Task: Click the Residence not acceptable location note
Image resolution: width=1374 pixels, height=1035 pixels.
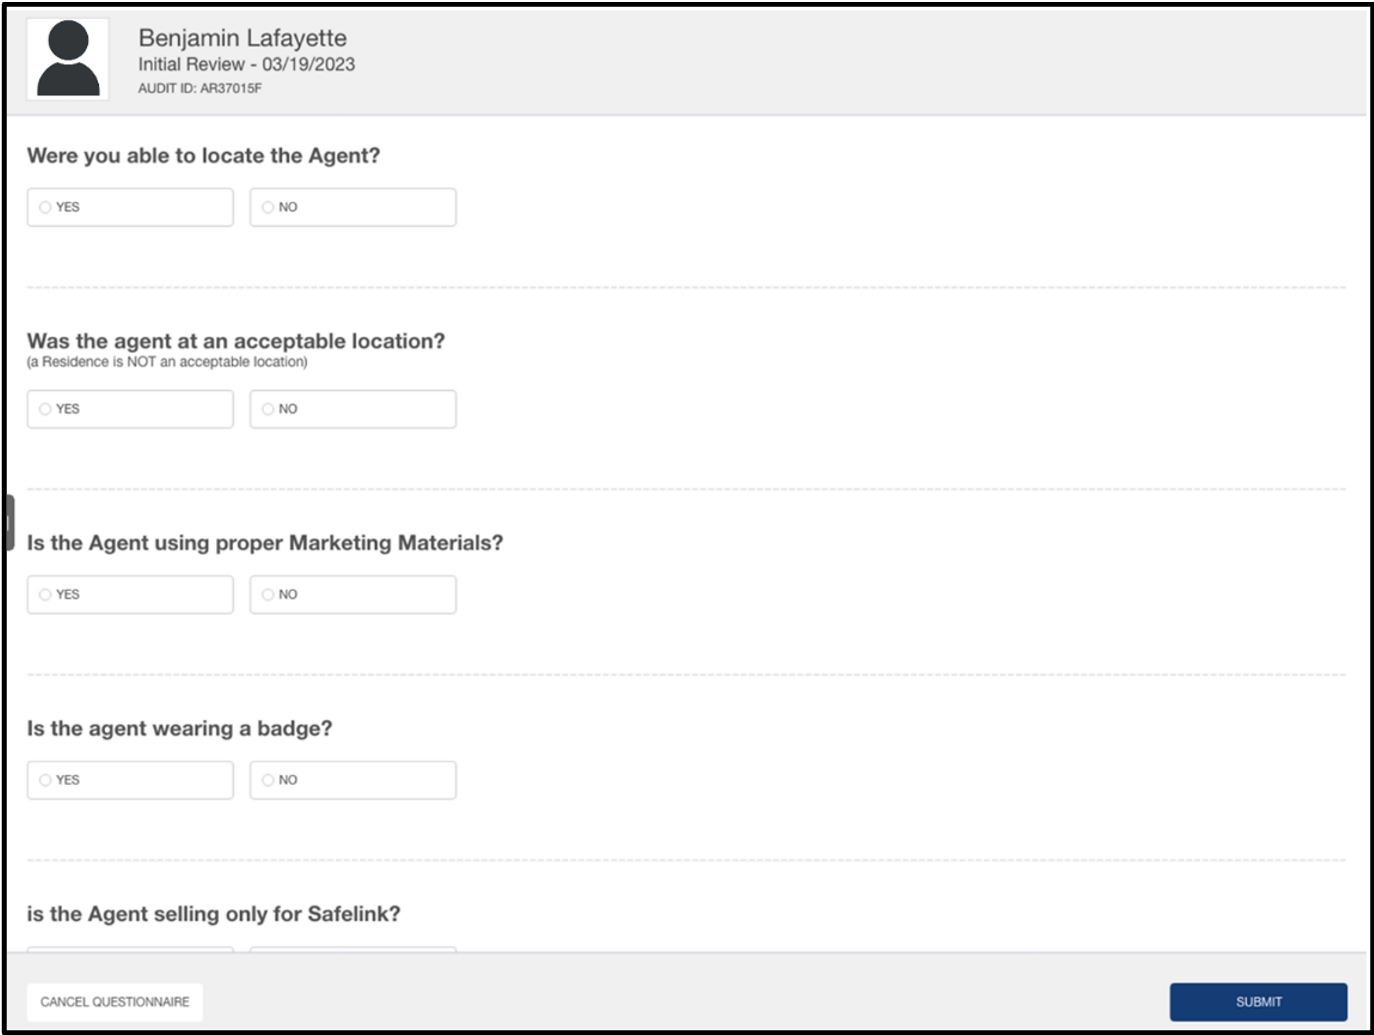Action: 167,362
